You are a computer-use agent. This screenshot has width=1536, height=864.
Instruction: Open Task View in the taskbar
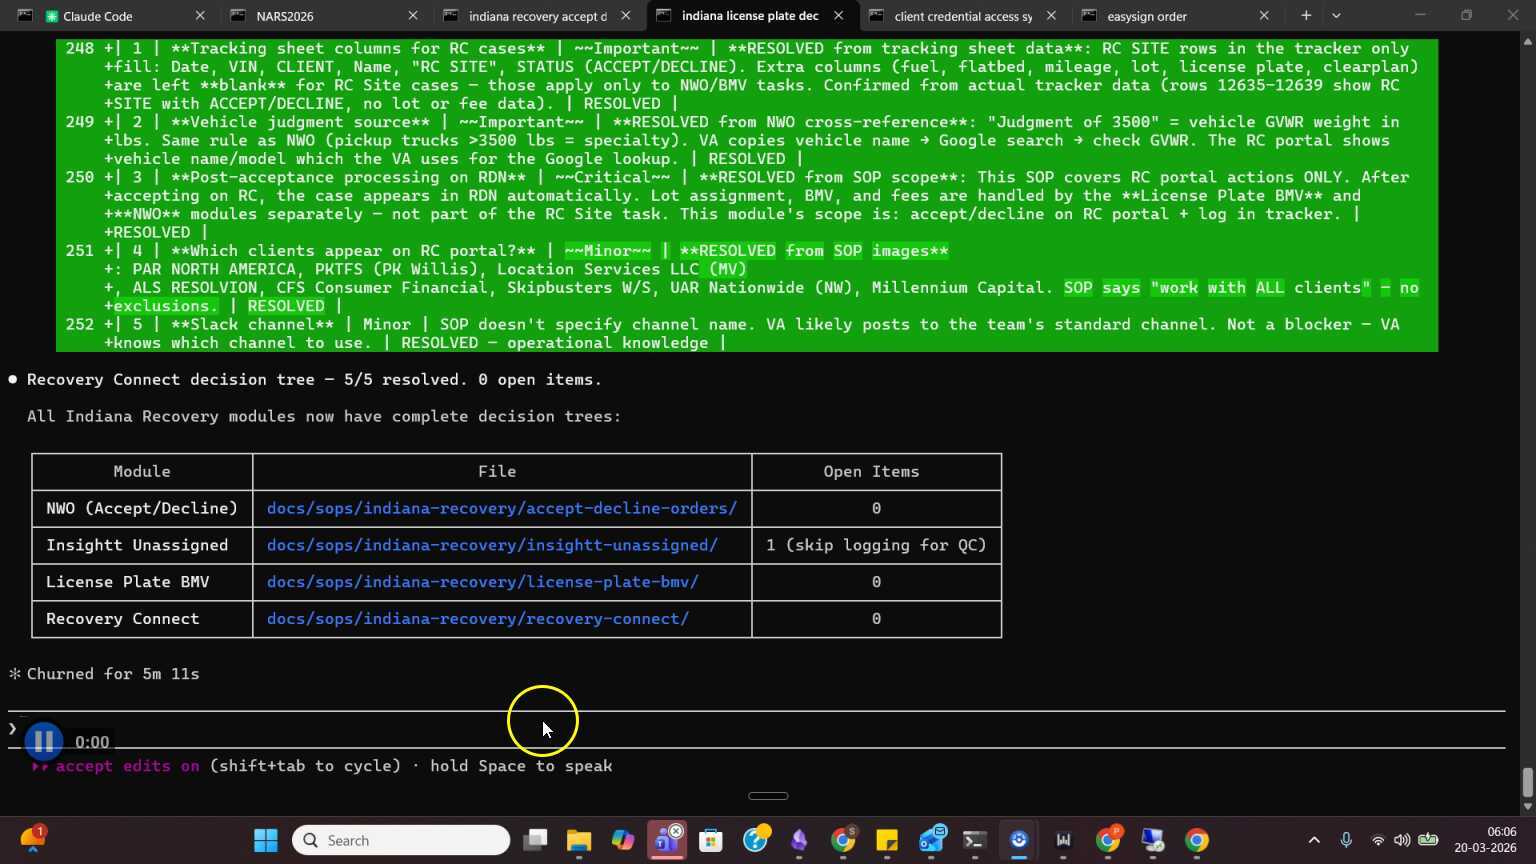(536, 841)
